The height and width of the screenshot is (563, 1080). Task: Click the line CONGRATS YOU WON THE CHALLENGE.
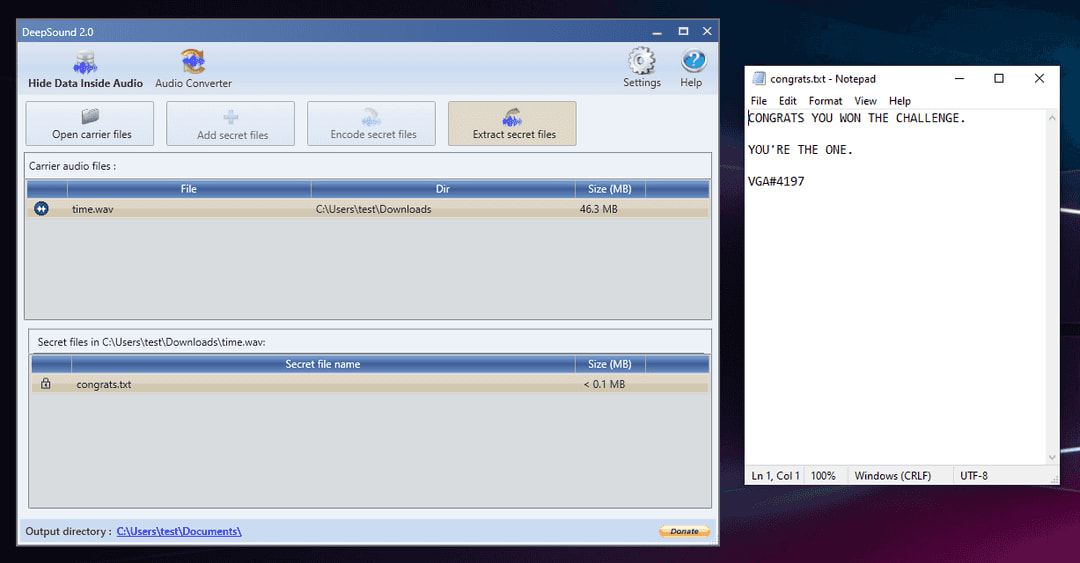(x=857, y=118)
